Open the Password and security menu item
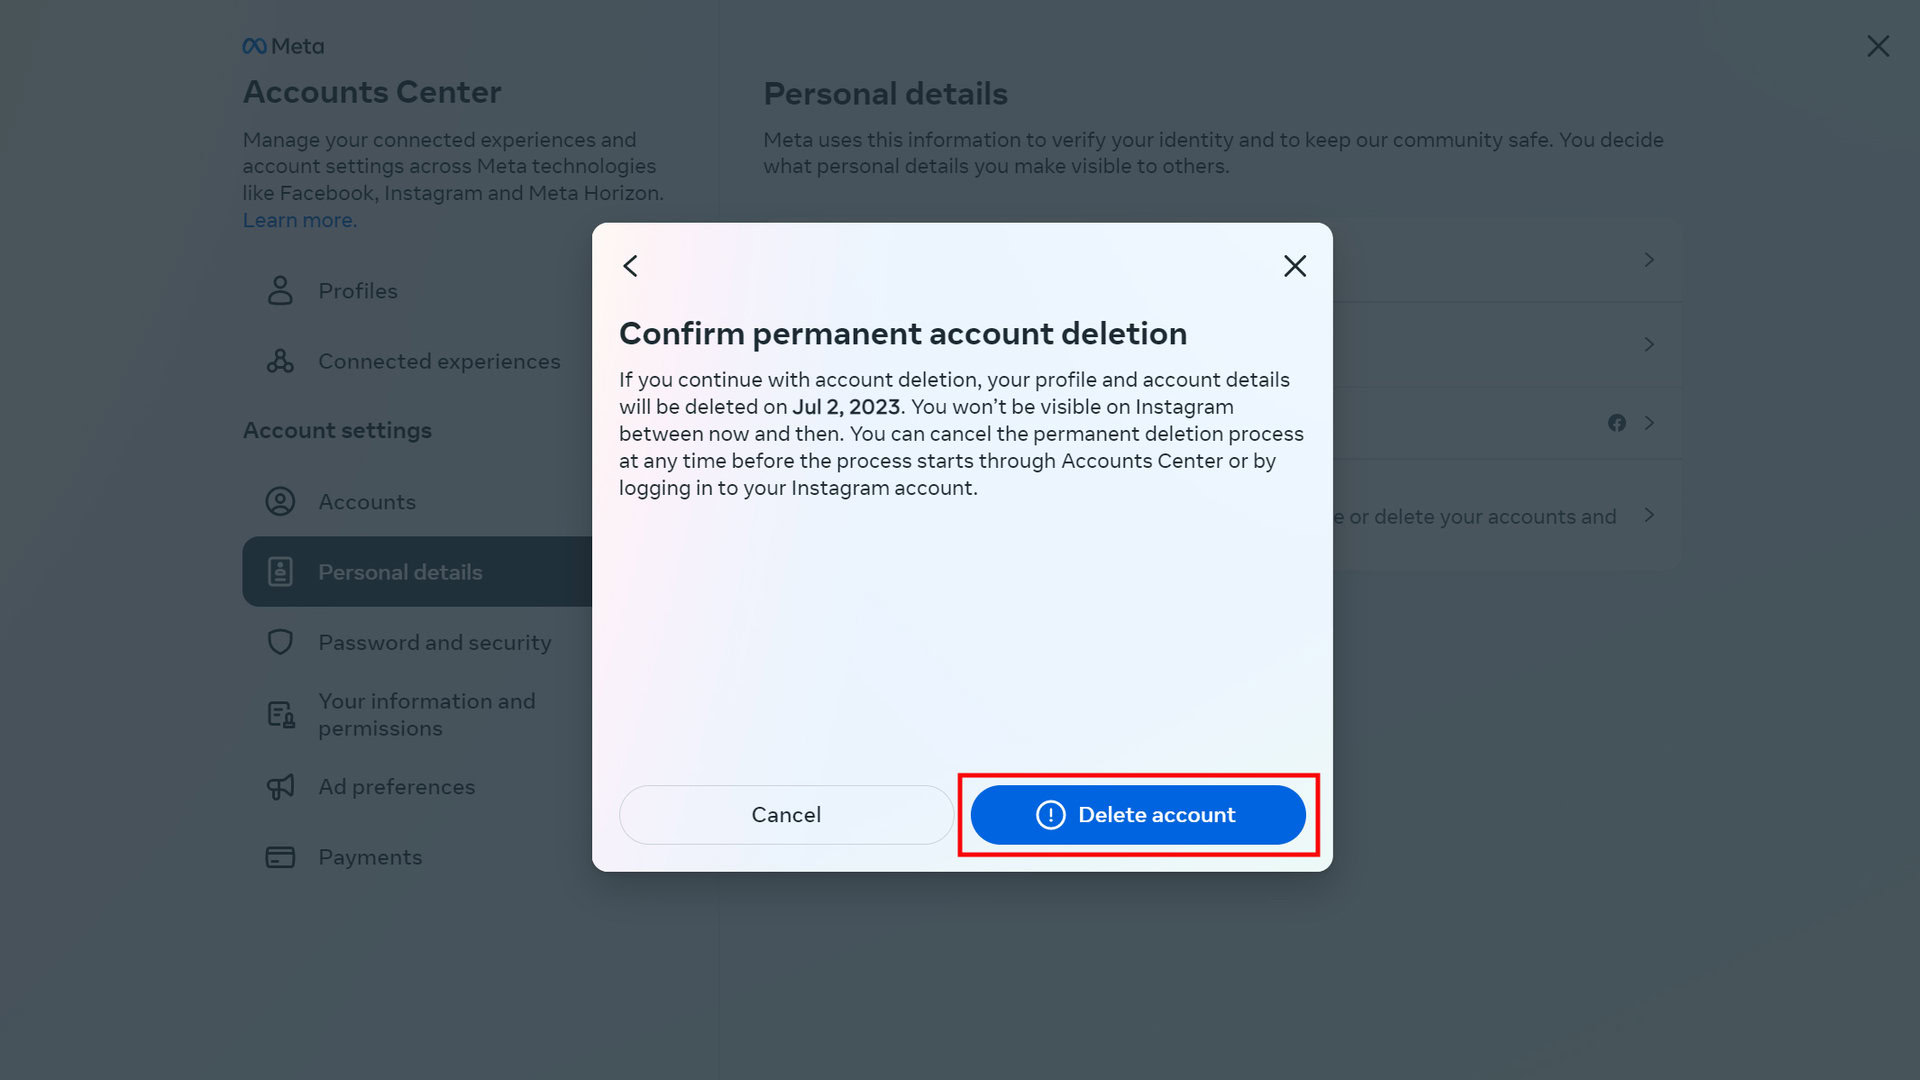 click(434, 642)
